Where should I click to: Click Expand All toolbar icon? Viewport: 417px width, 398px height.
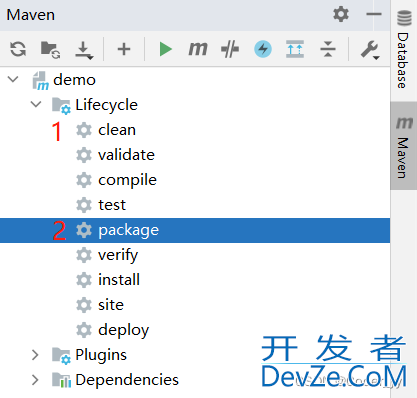click(x=295, y=49)
